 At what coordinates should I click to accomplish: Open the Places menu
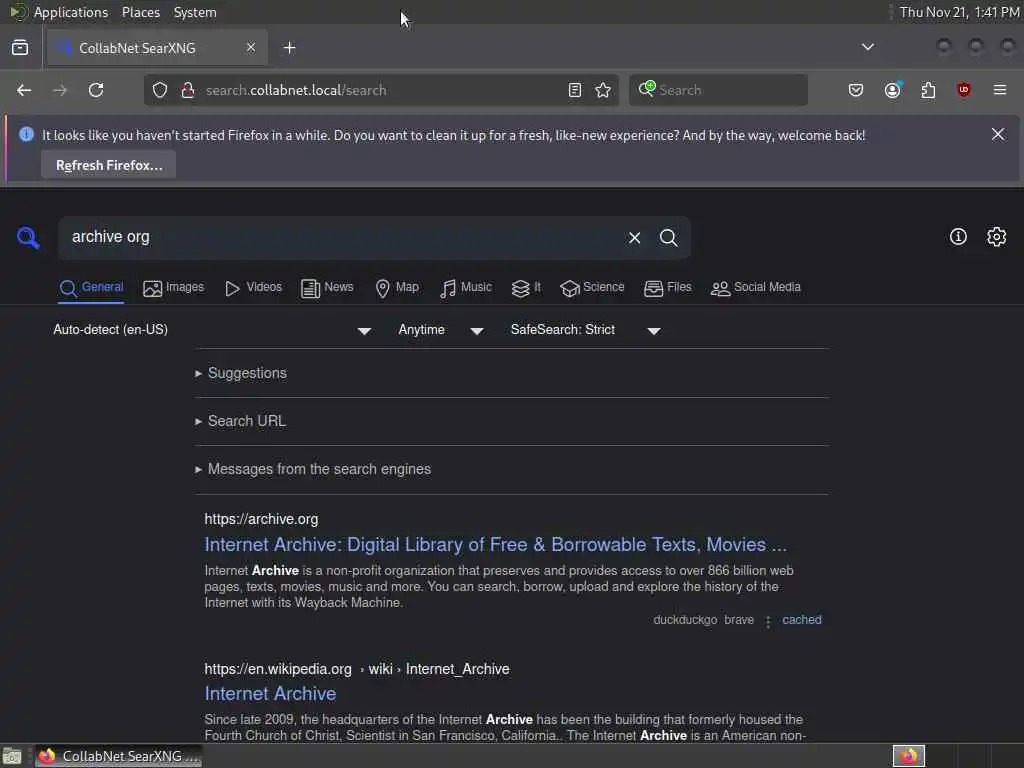(141, 12)
